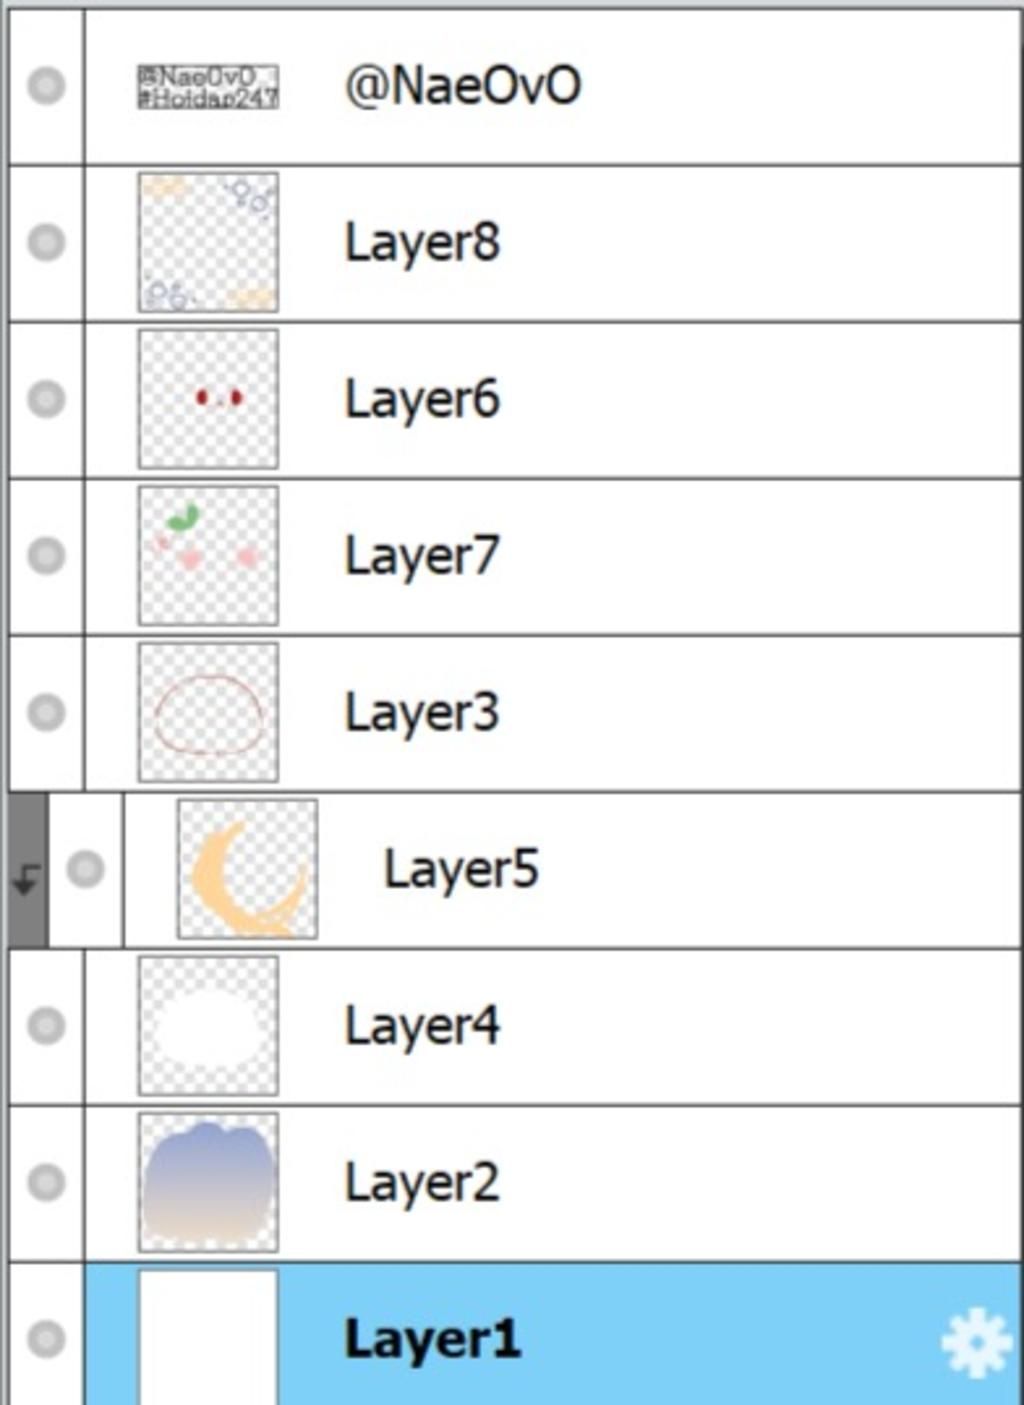The height and width of the screenshot is (1405, 1024).
Task: Click the Layer6 red eyes thumbnail
Action: pos(208,399)
